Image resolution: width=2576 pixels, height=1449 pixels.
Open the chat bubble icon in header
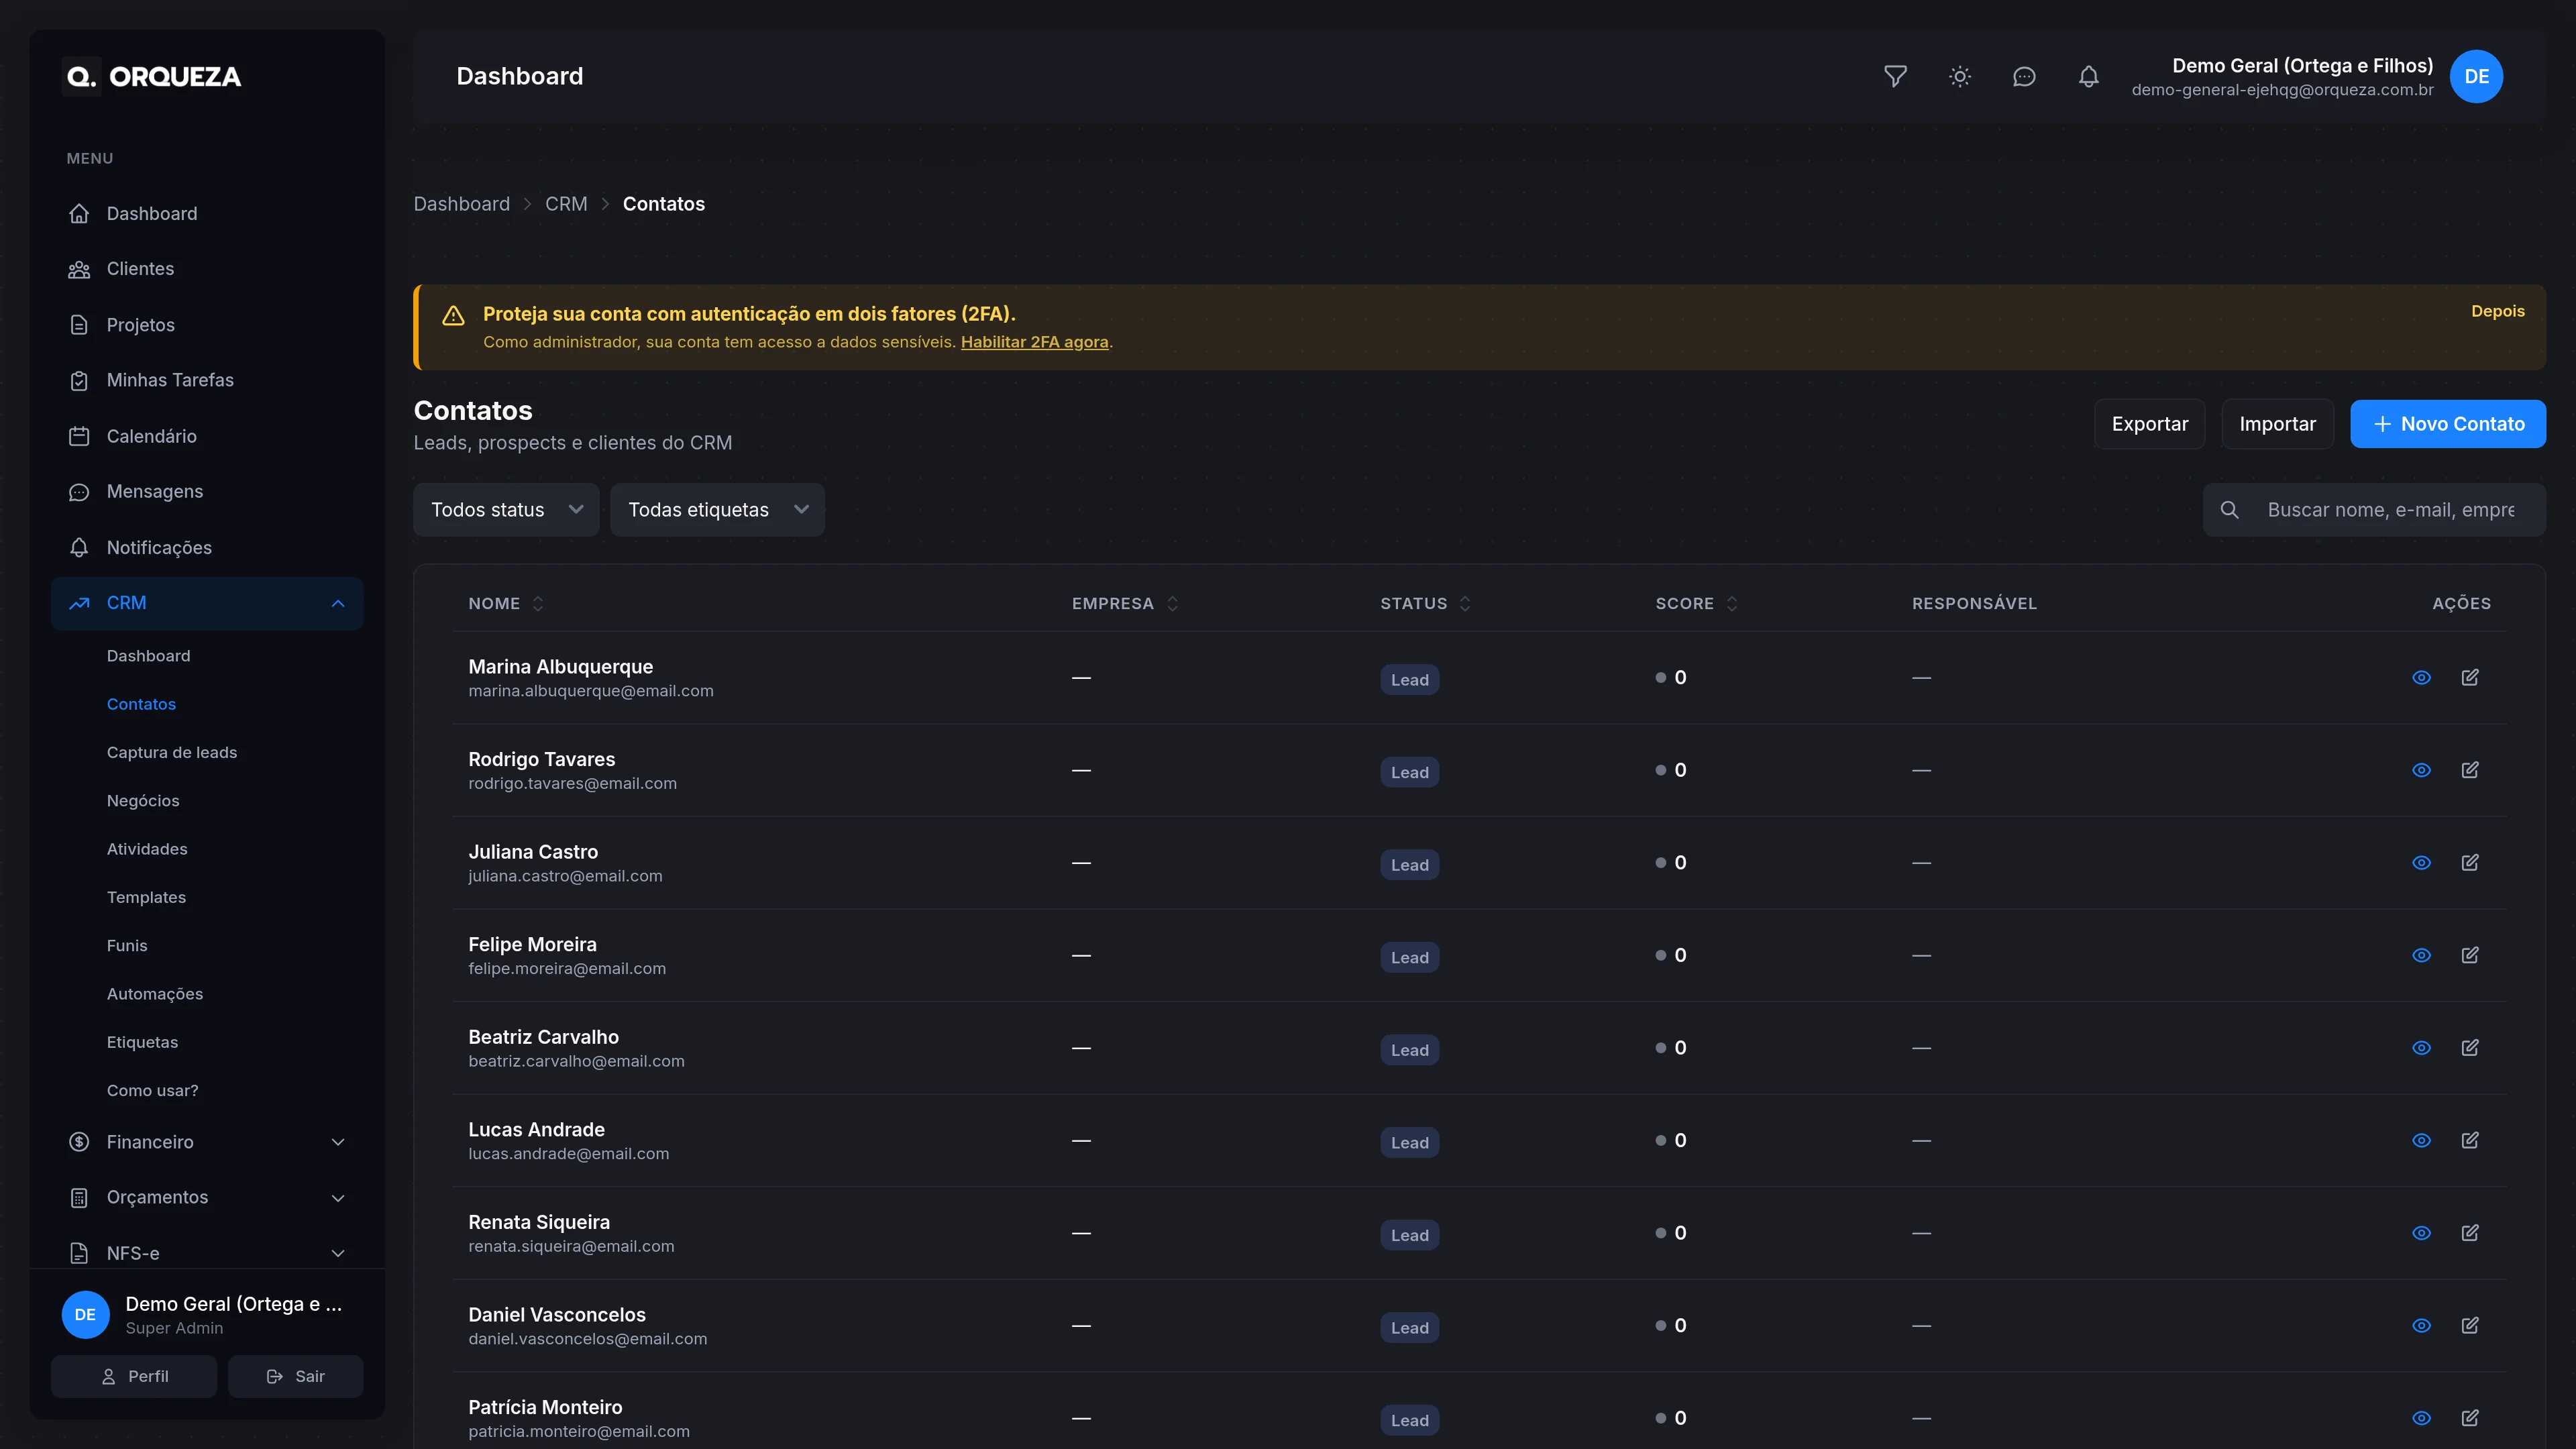(2024, 77)
